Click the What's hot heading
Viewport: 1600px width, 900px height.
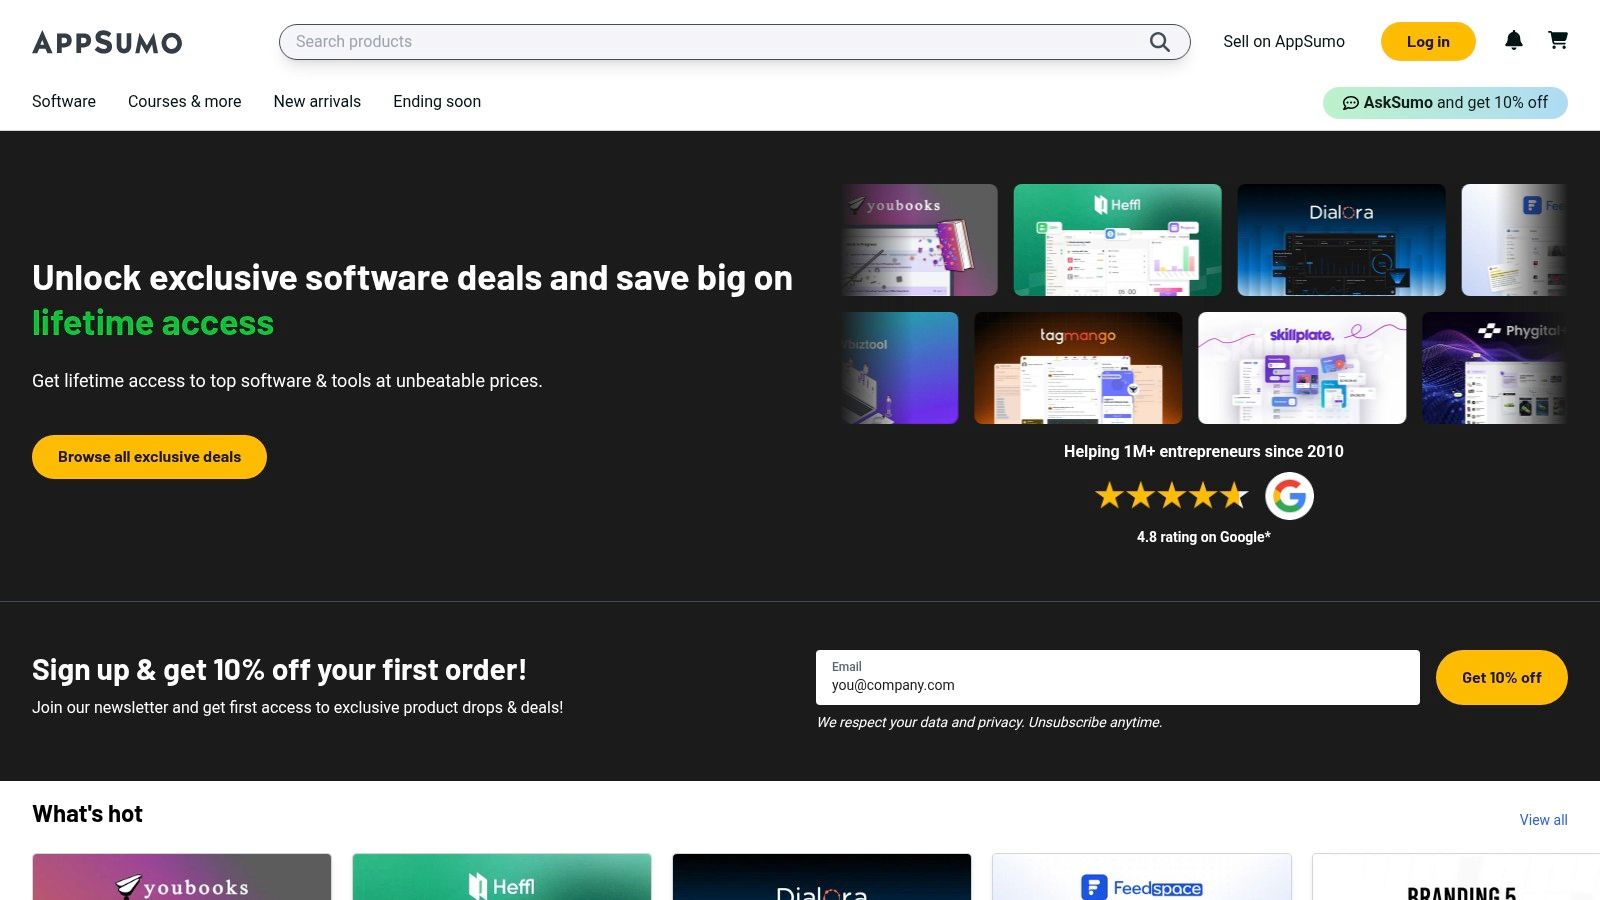coord(87,814)
